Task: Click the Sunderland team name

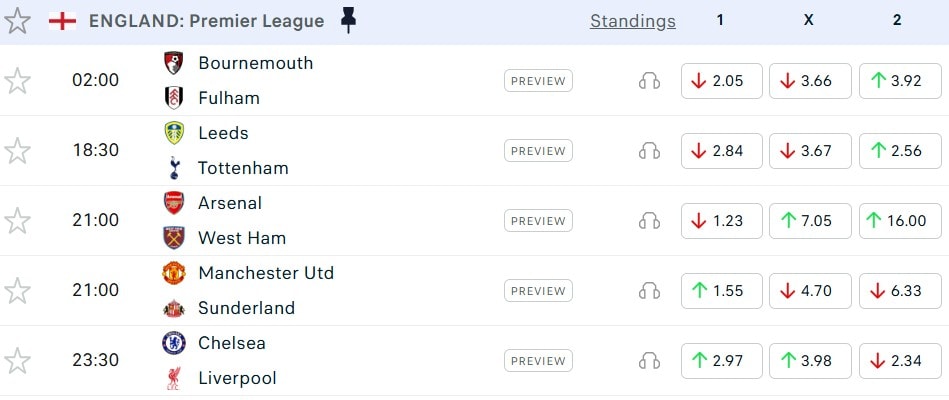Action: click(246, 308)
